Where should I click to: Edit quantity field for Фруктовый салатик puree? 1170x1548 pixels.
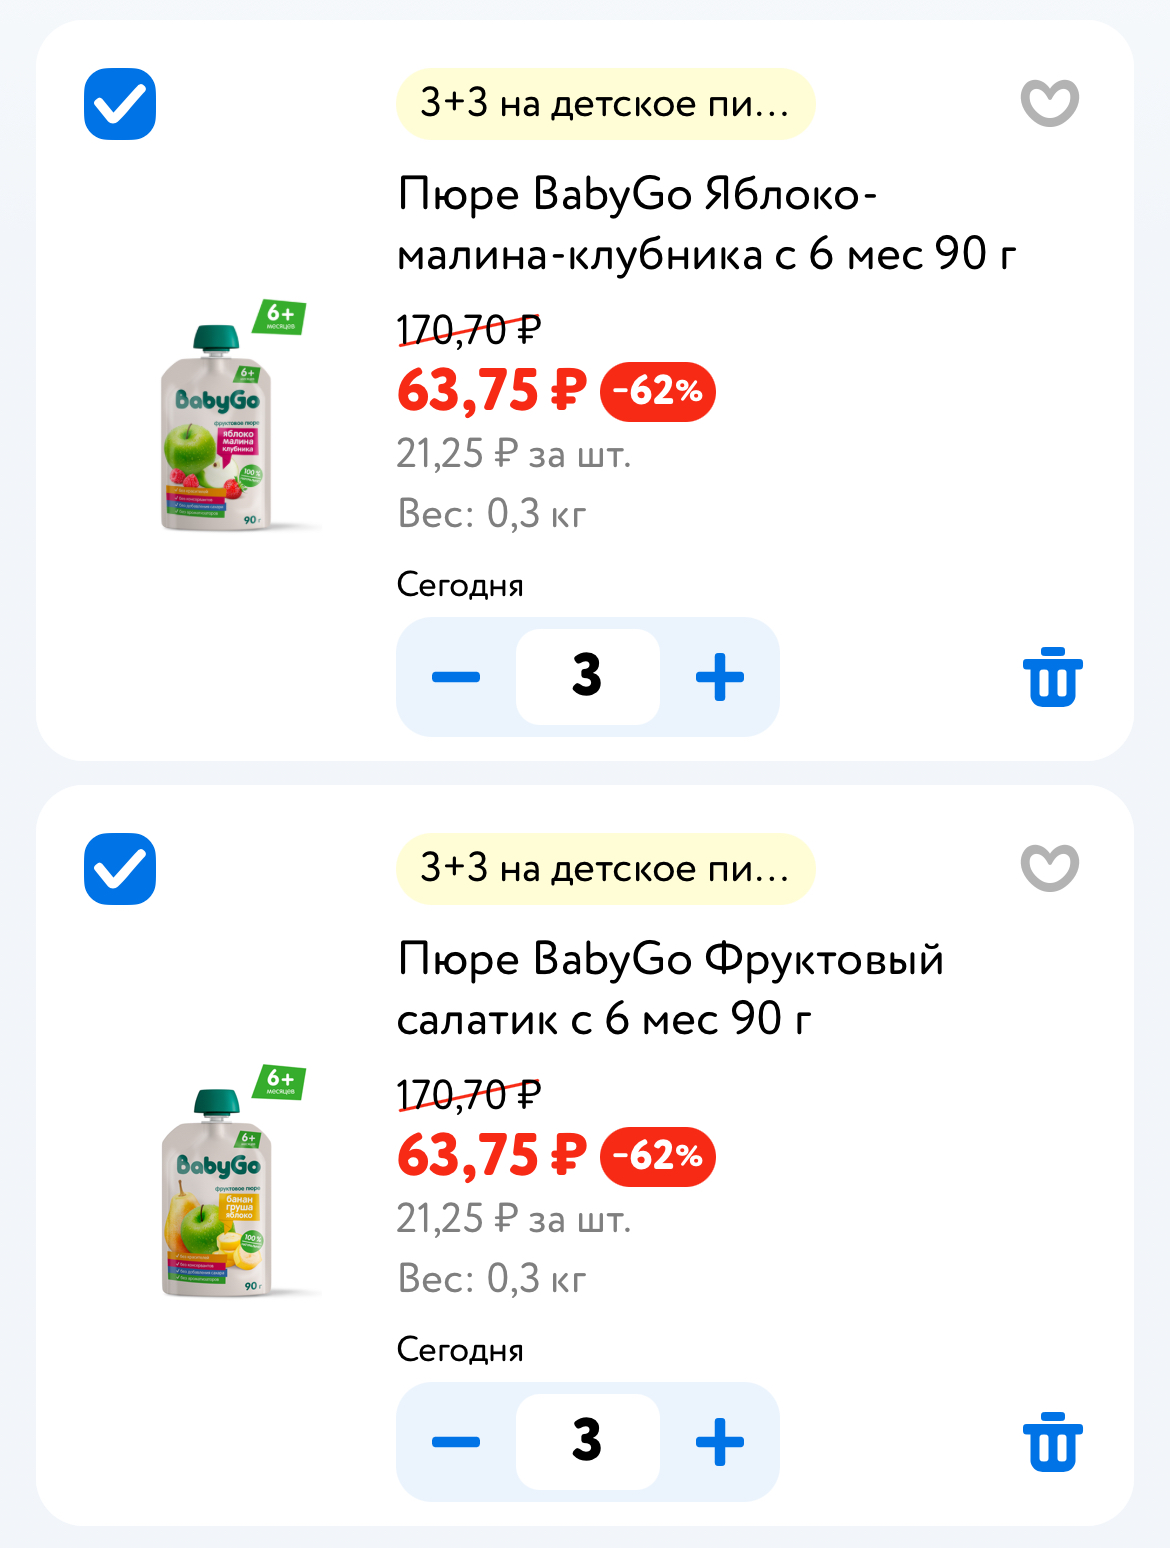click(587, 1442)
